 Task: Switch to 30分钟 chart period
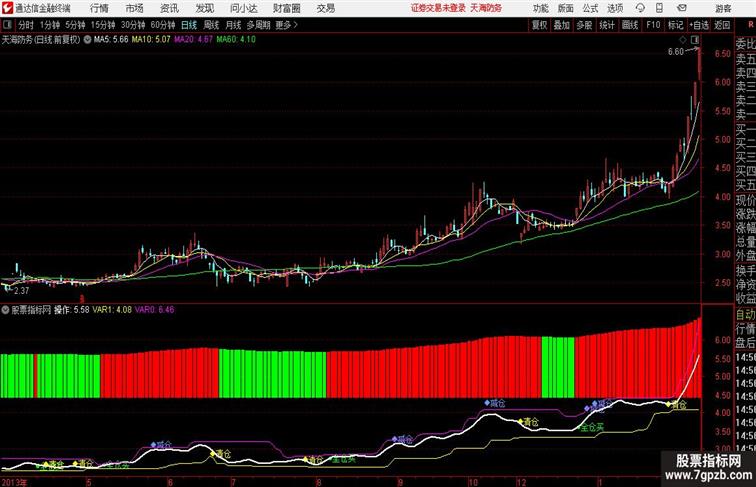tap(133, 25)
